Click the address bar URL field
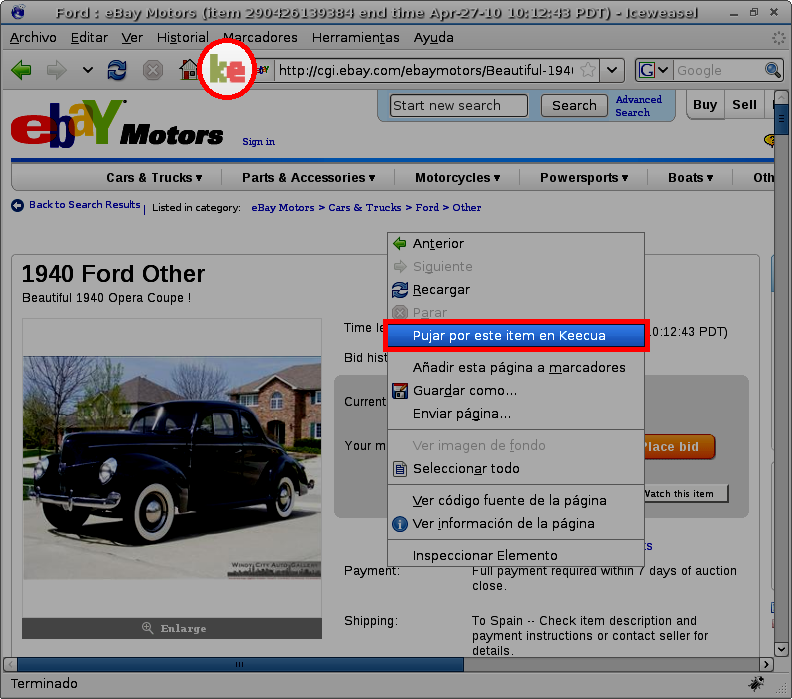The height and width of the screenshot is (699, 792). [426, 70]
